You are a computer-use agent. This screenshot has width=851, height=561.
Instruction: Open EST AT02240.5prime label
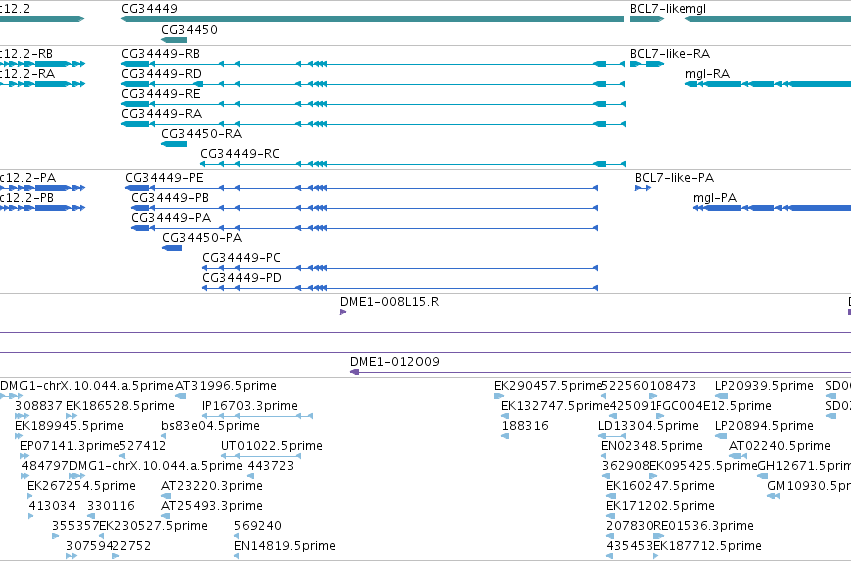coord(780,446)
